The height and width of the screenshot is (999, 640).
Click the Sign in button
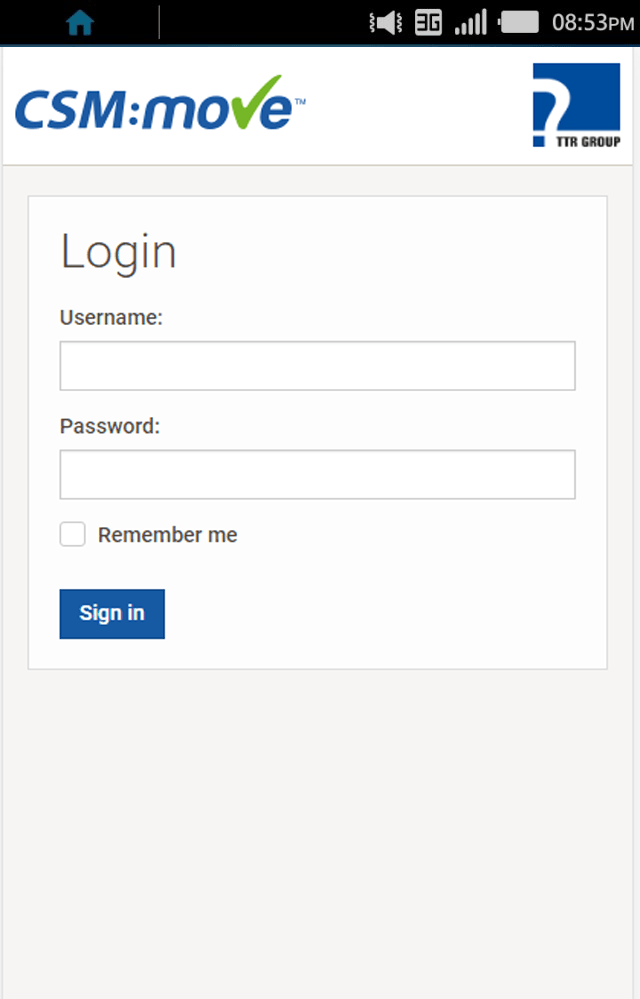point(112,614)
